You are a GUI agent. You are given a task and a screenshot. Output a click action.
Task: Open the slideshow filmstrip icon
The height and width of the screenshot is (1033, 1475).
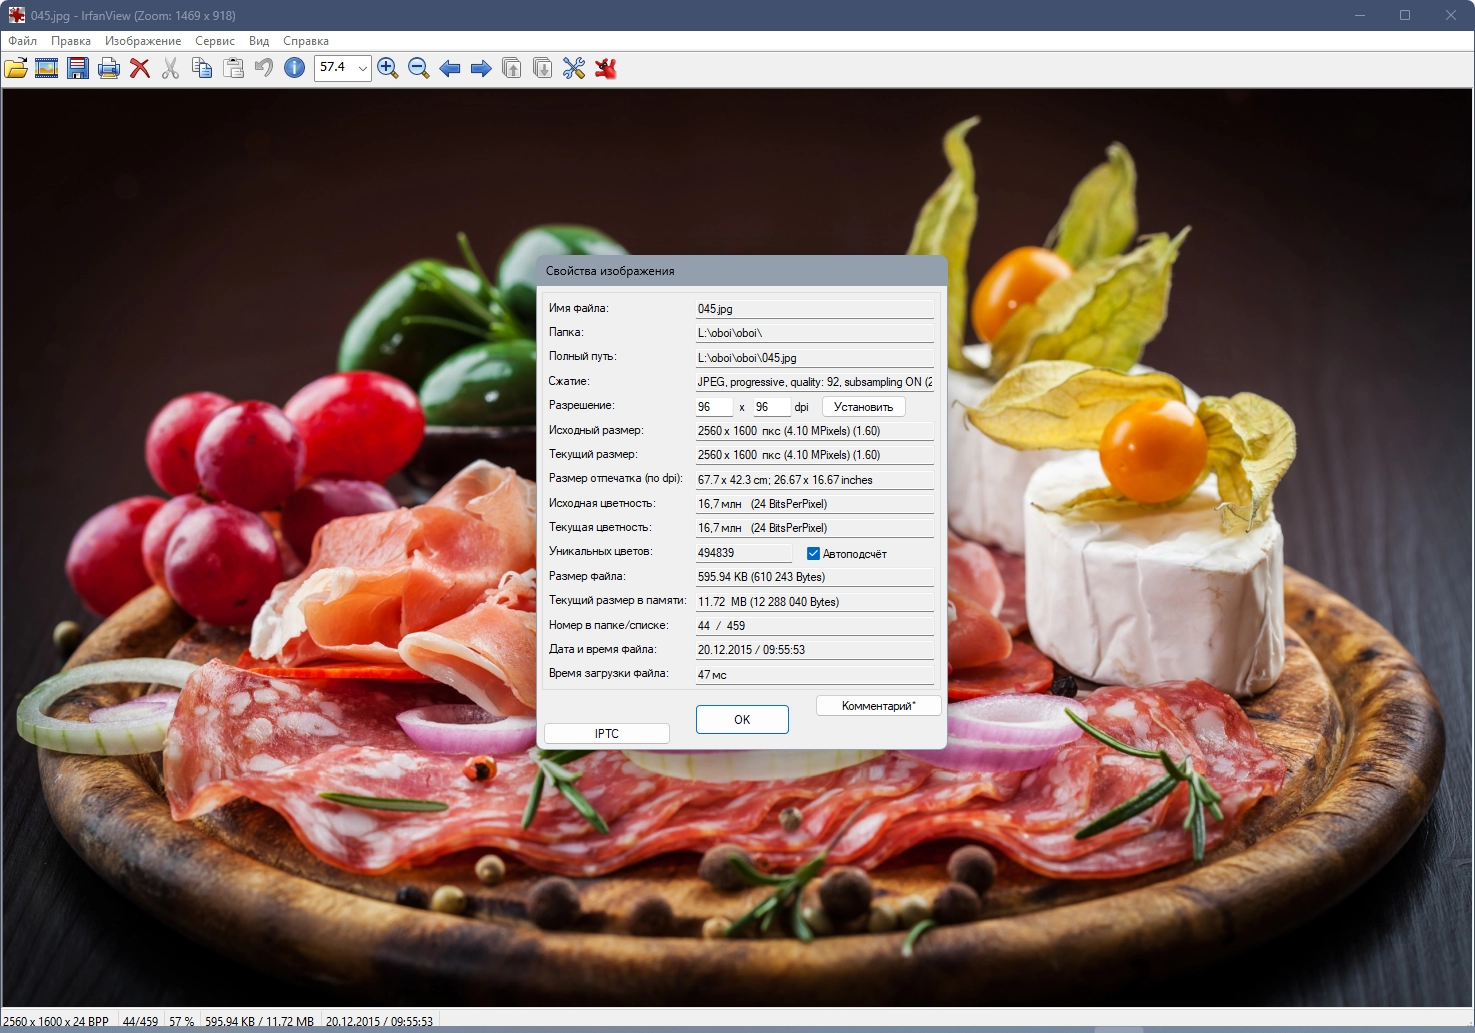coord(47,68)
